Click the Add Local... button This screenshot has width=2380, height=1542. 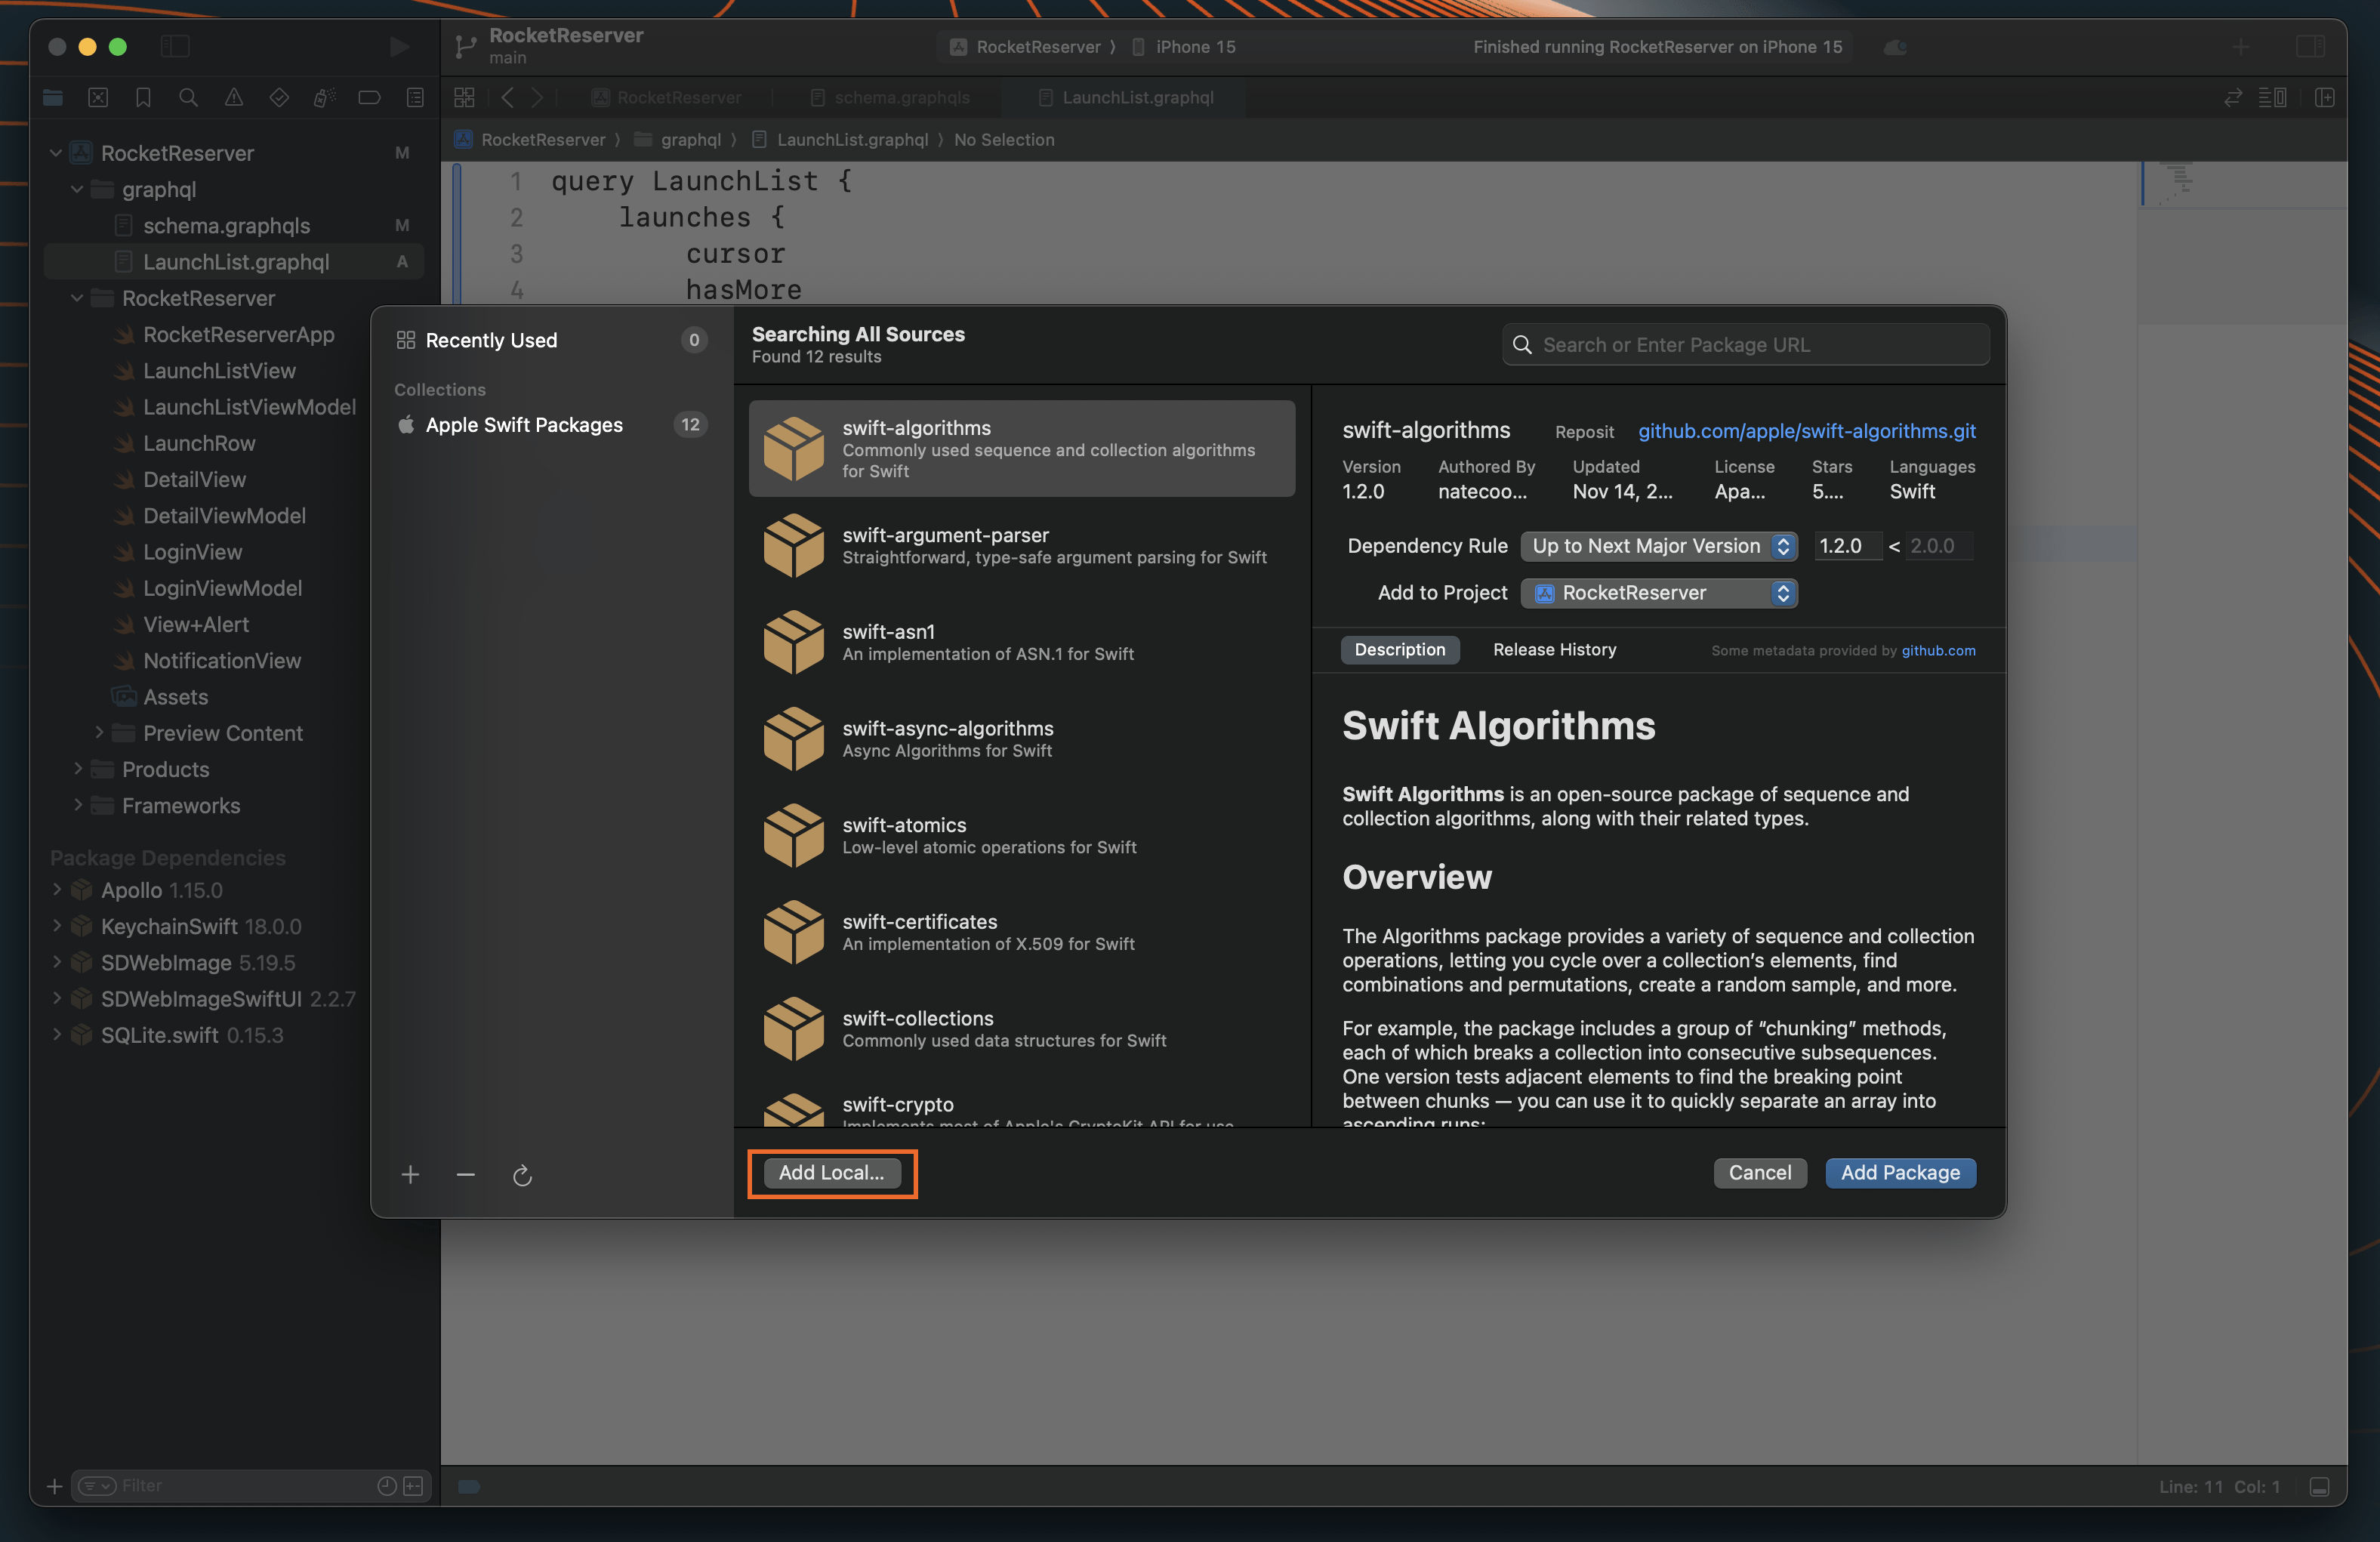(x=831, y=1173)
